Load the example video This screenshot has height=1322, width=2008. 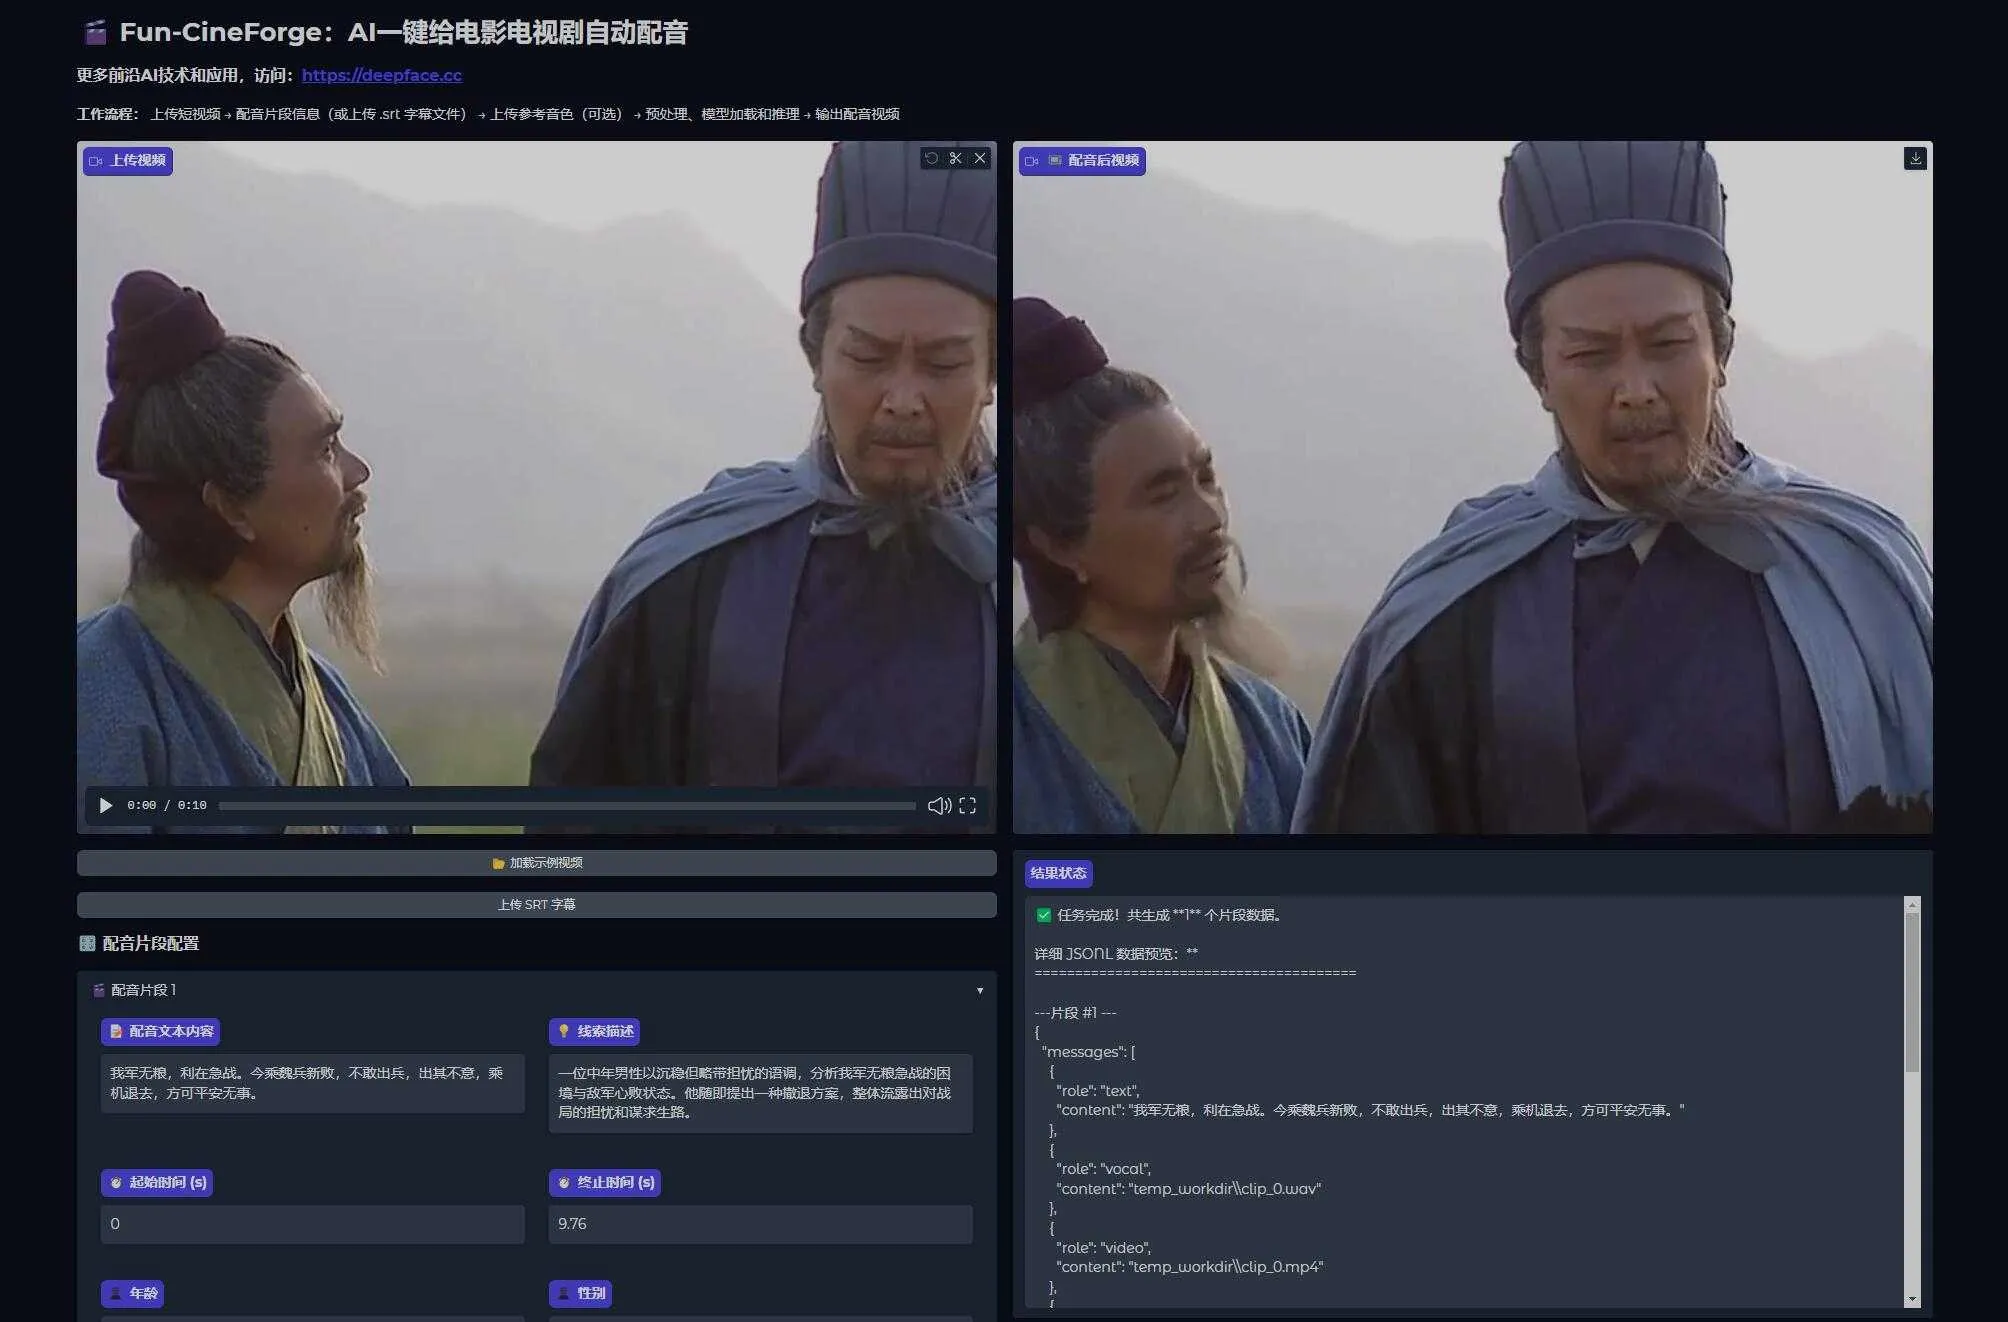(x=537, y=862)
